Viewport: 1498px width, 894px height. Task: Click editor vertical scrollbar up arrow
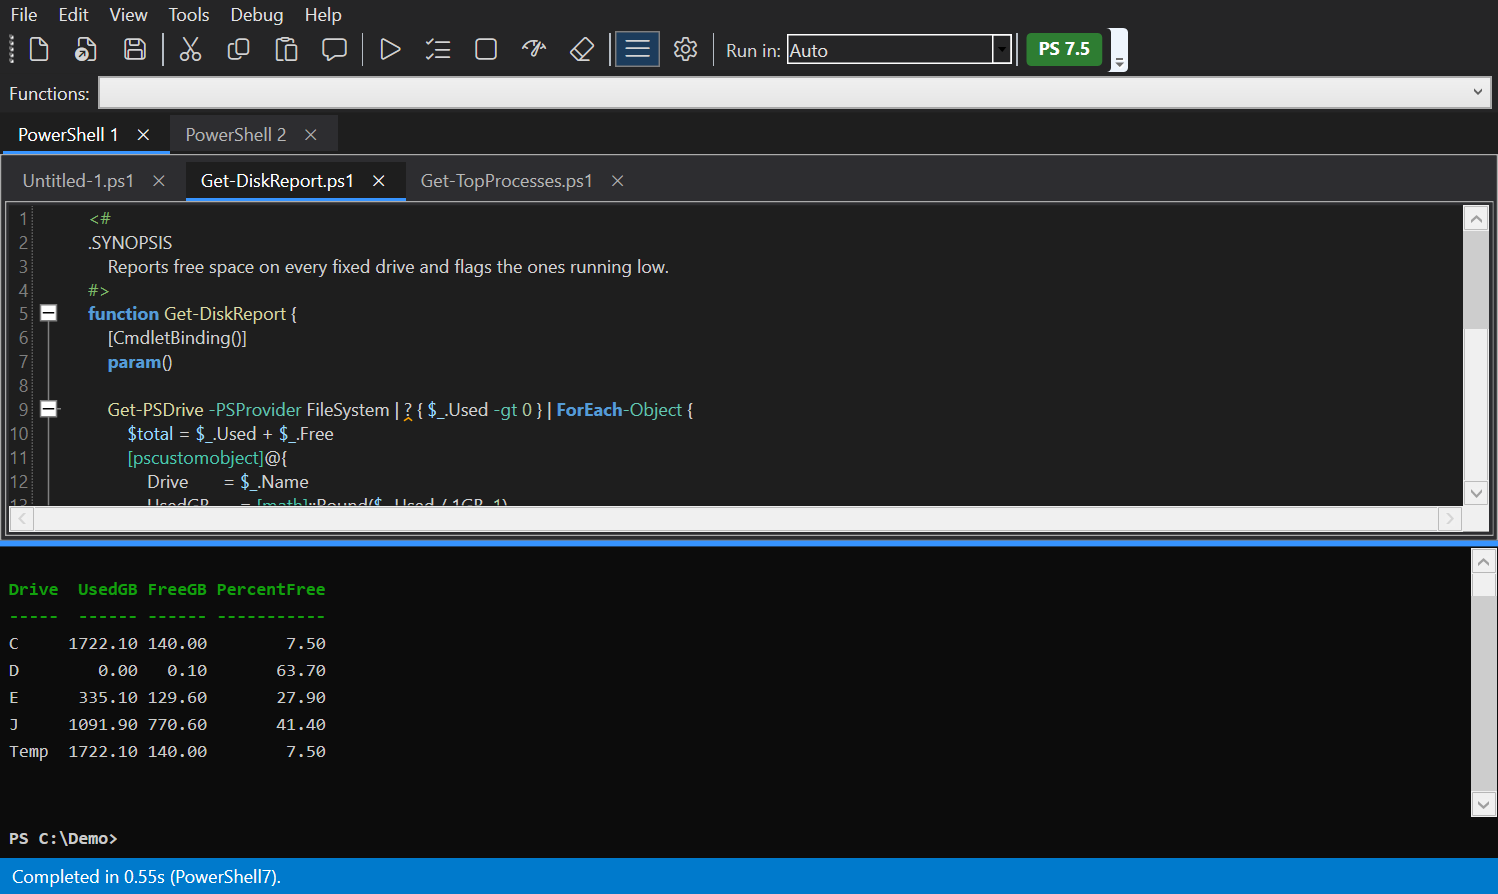coord(1476,218)
